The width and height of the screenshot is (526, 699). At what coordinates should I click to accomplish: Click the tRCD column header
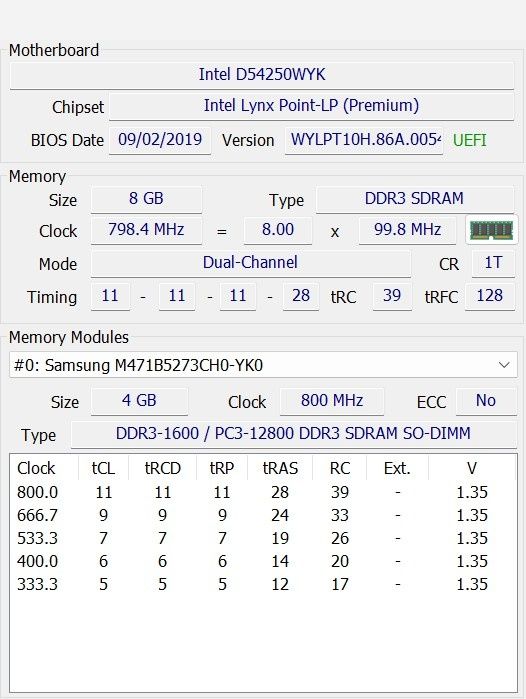click(163, 468)
